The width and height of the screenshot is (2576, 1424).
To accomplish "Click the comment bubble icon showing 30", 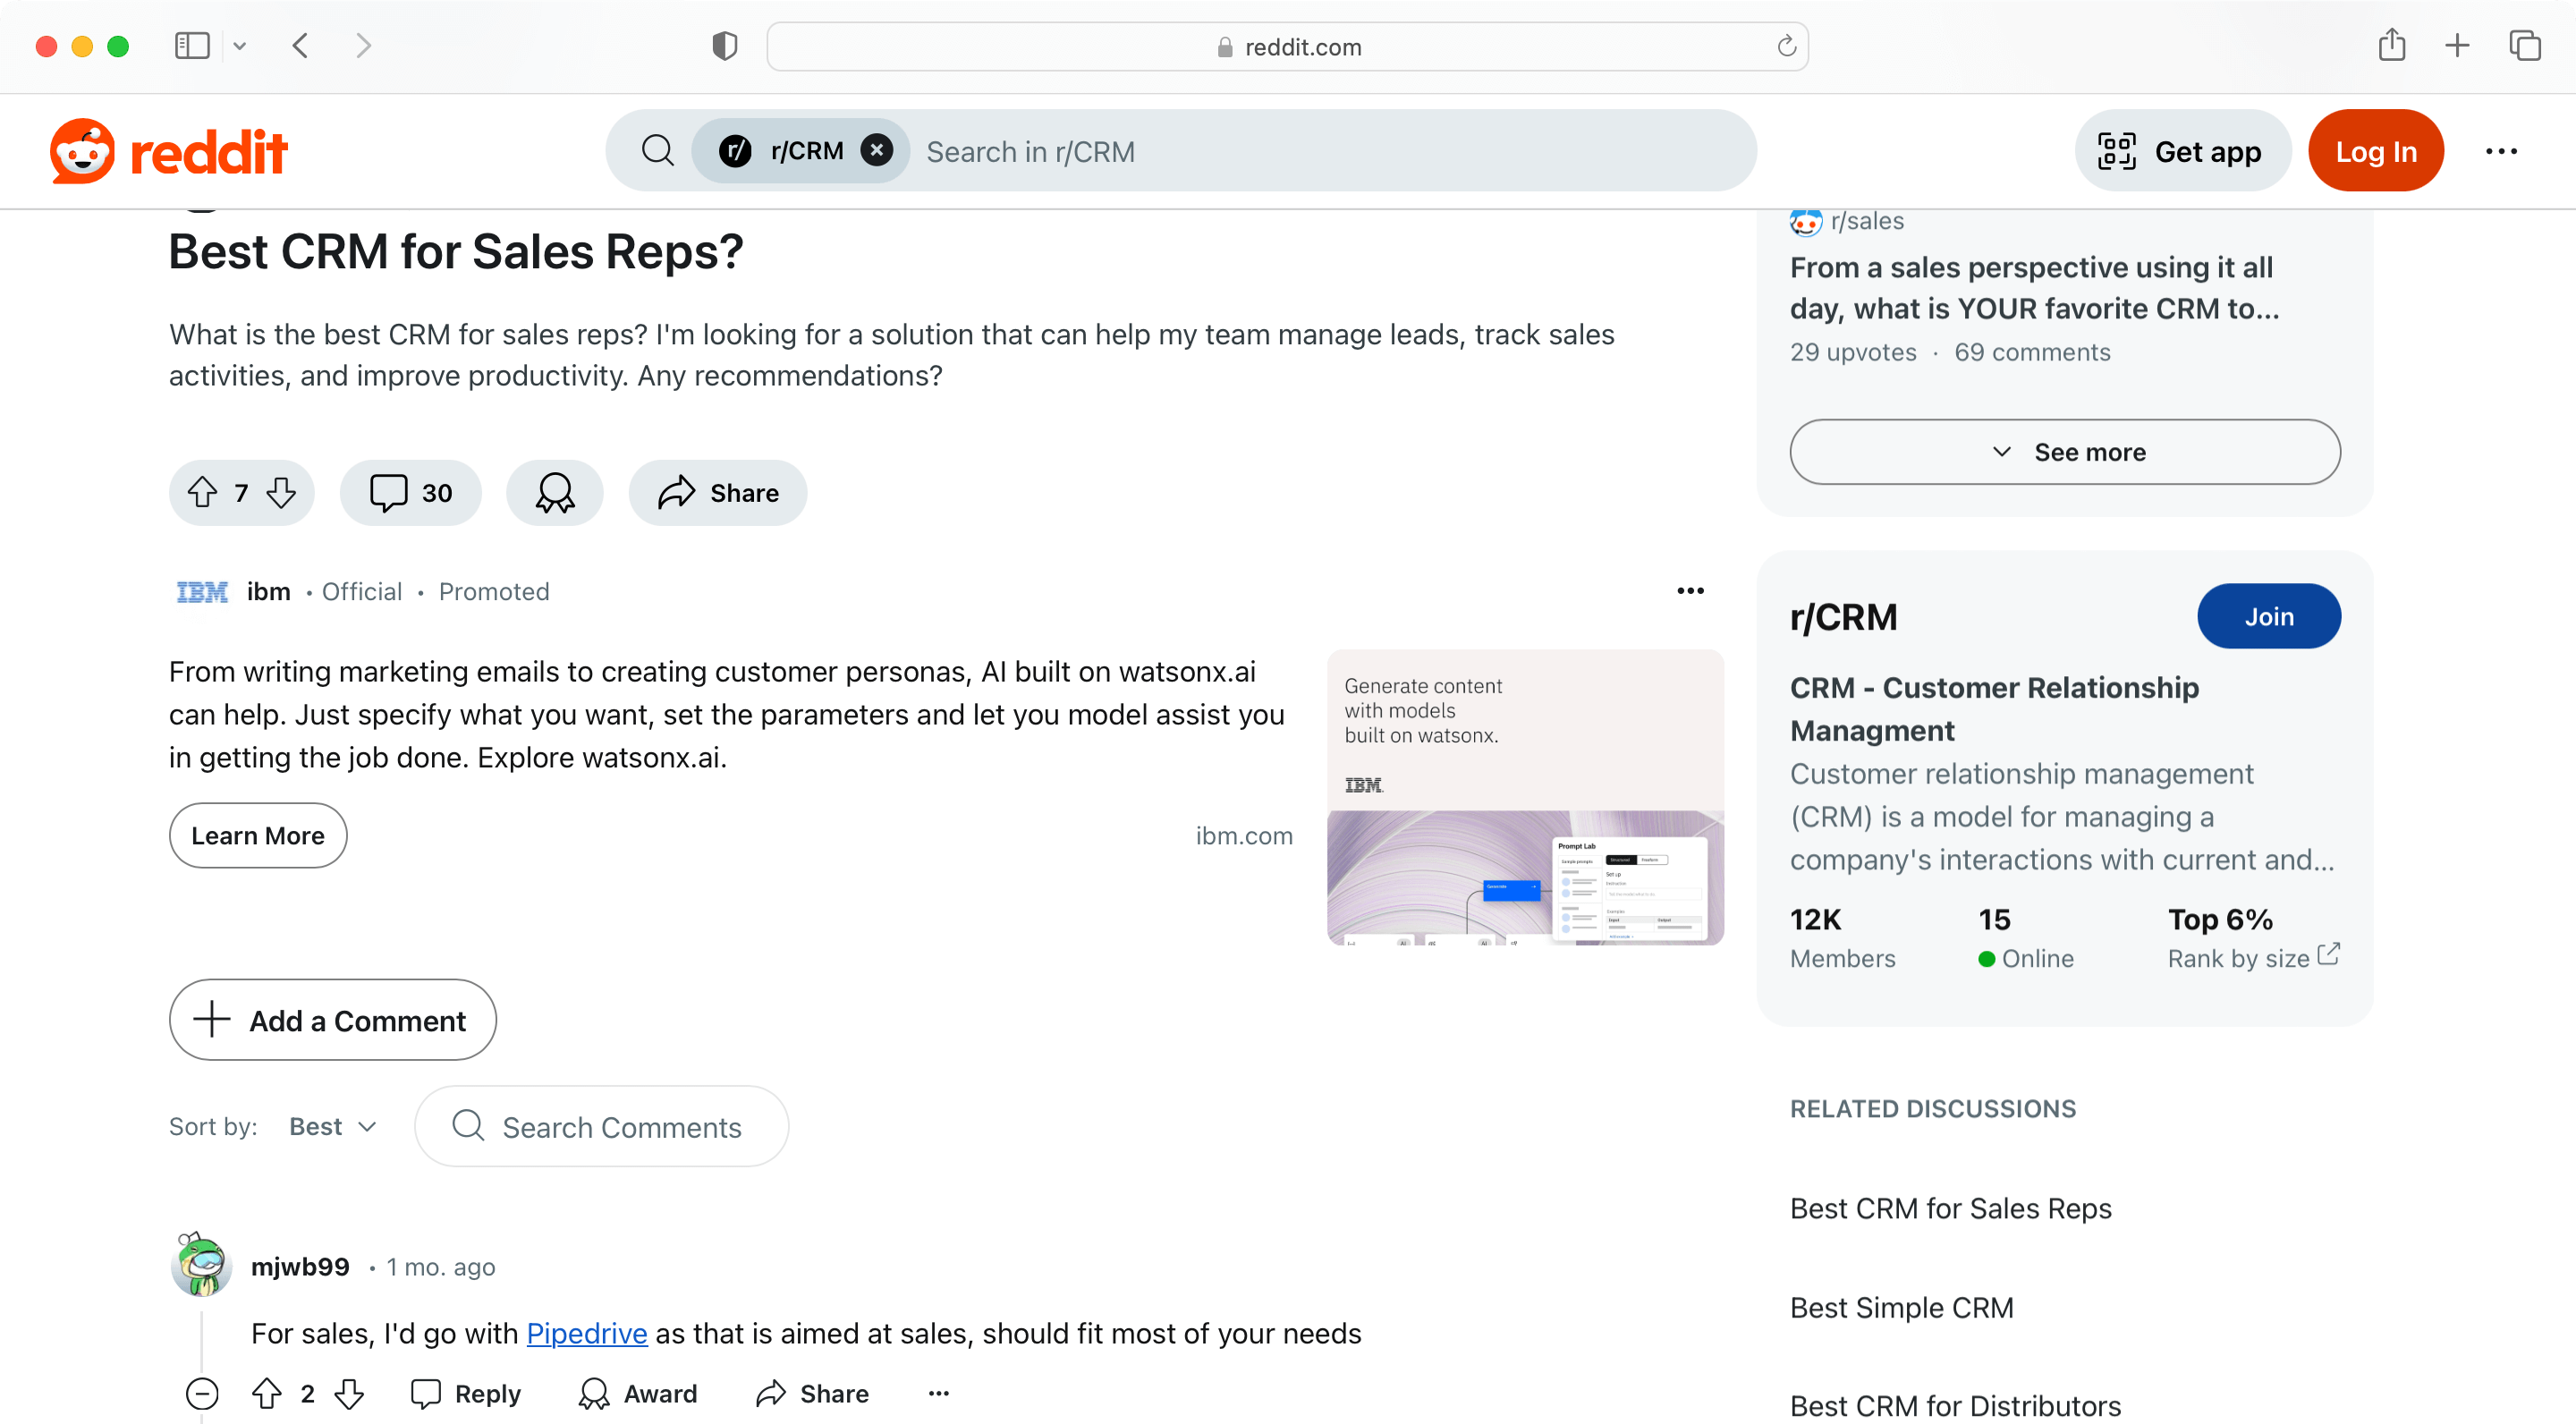I will 411,493.
